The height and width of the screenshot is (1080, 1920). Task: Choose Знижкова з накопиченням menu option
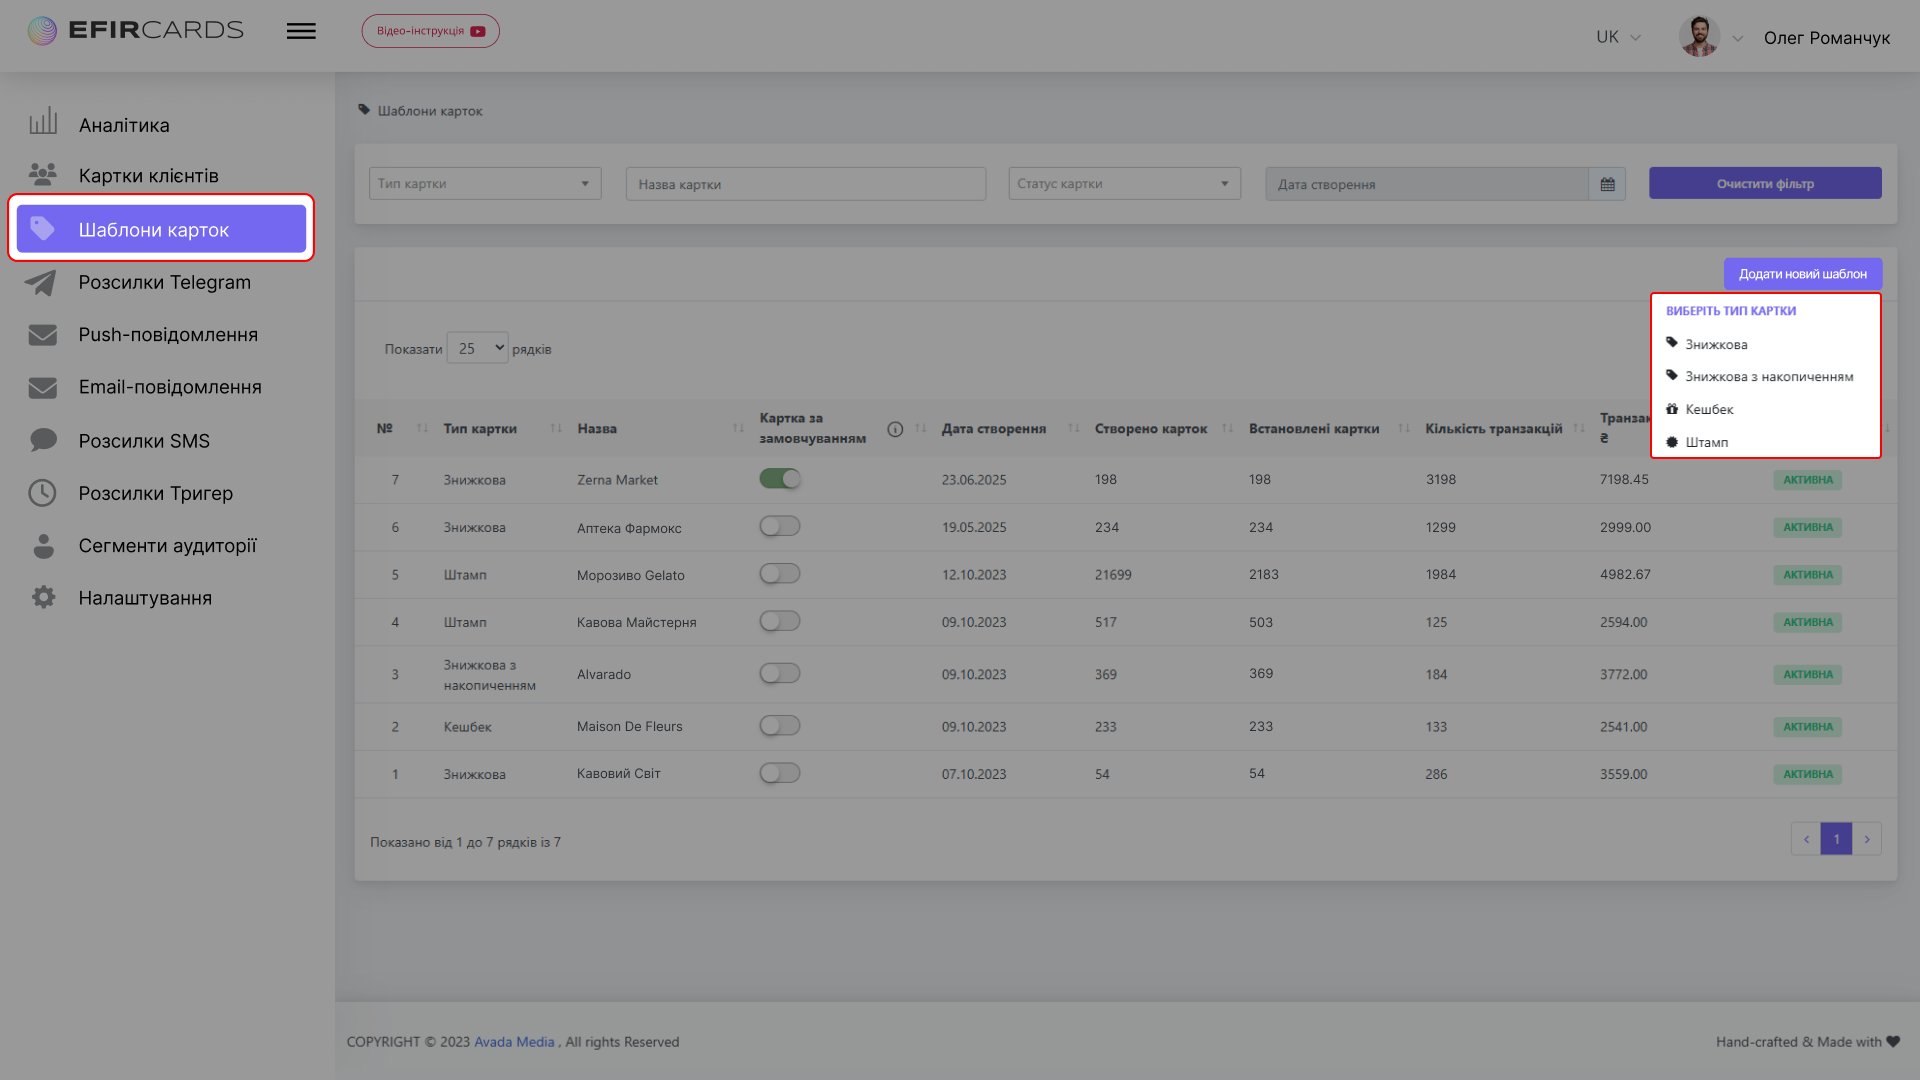coord(1768,377)
